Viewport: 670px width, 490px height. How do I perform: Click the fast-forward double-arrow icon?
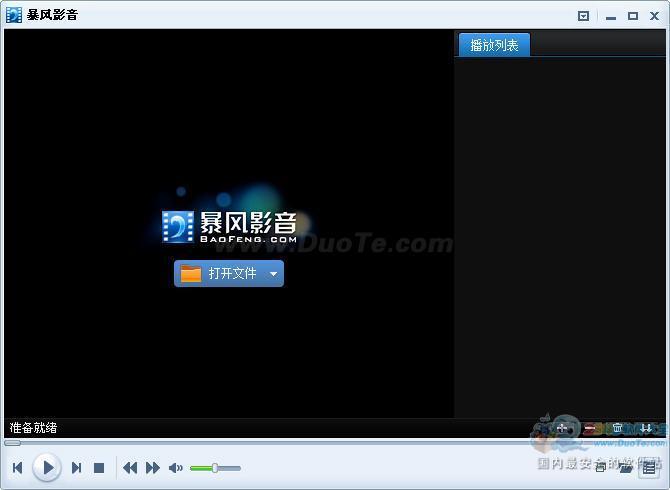(x=153, y=468)
